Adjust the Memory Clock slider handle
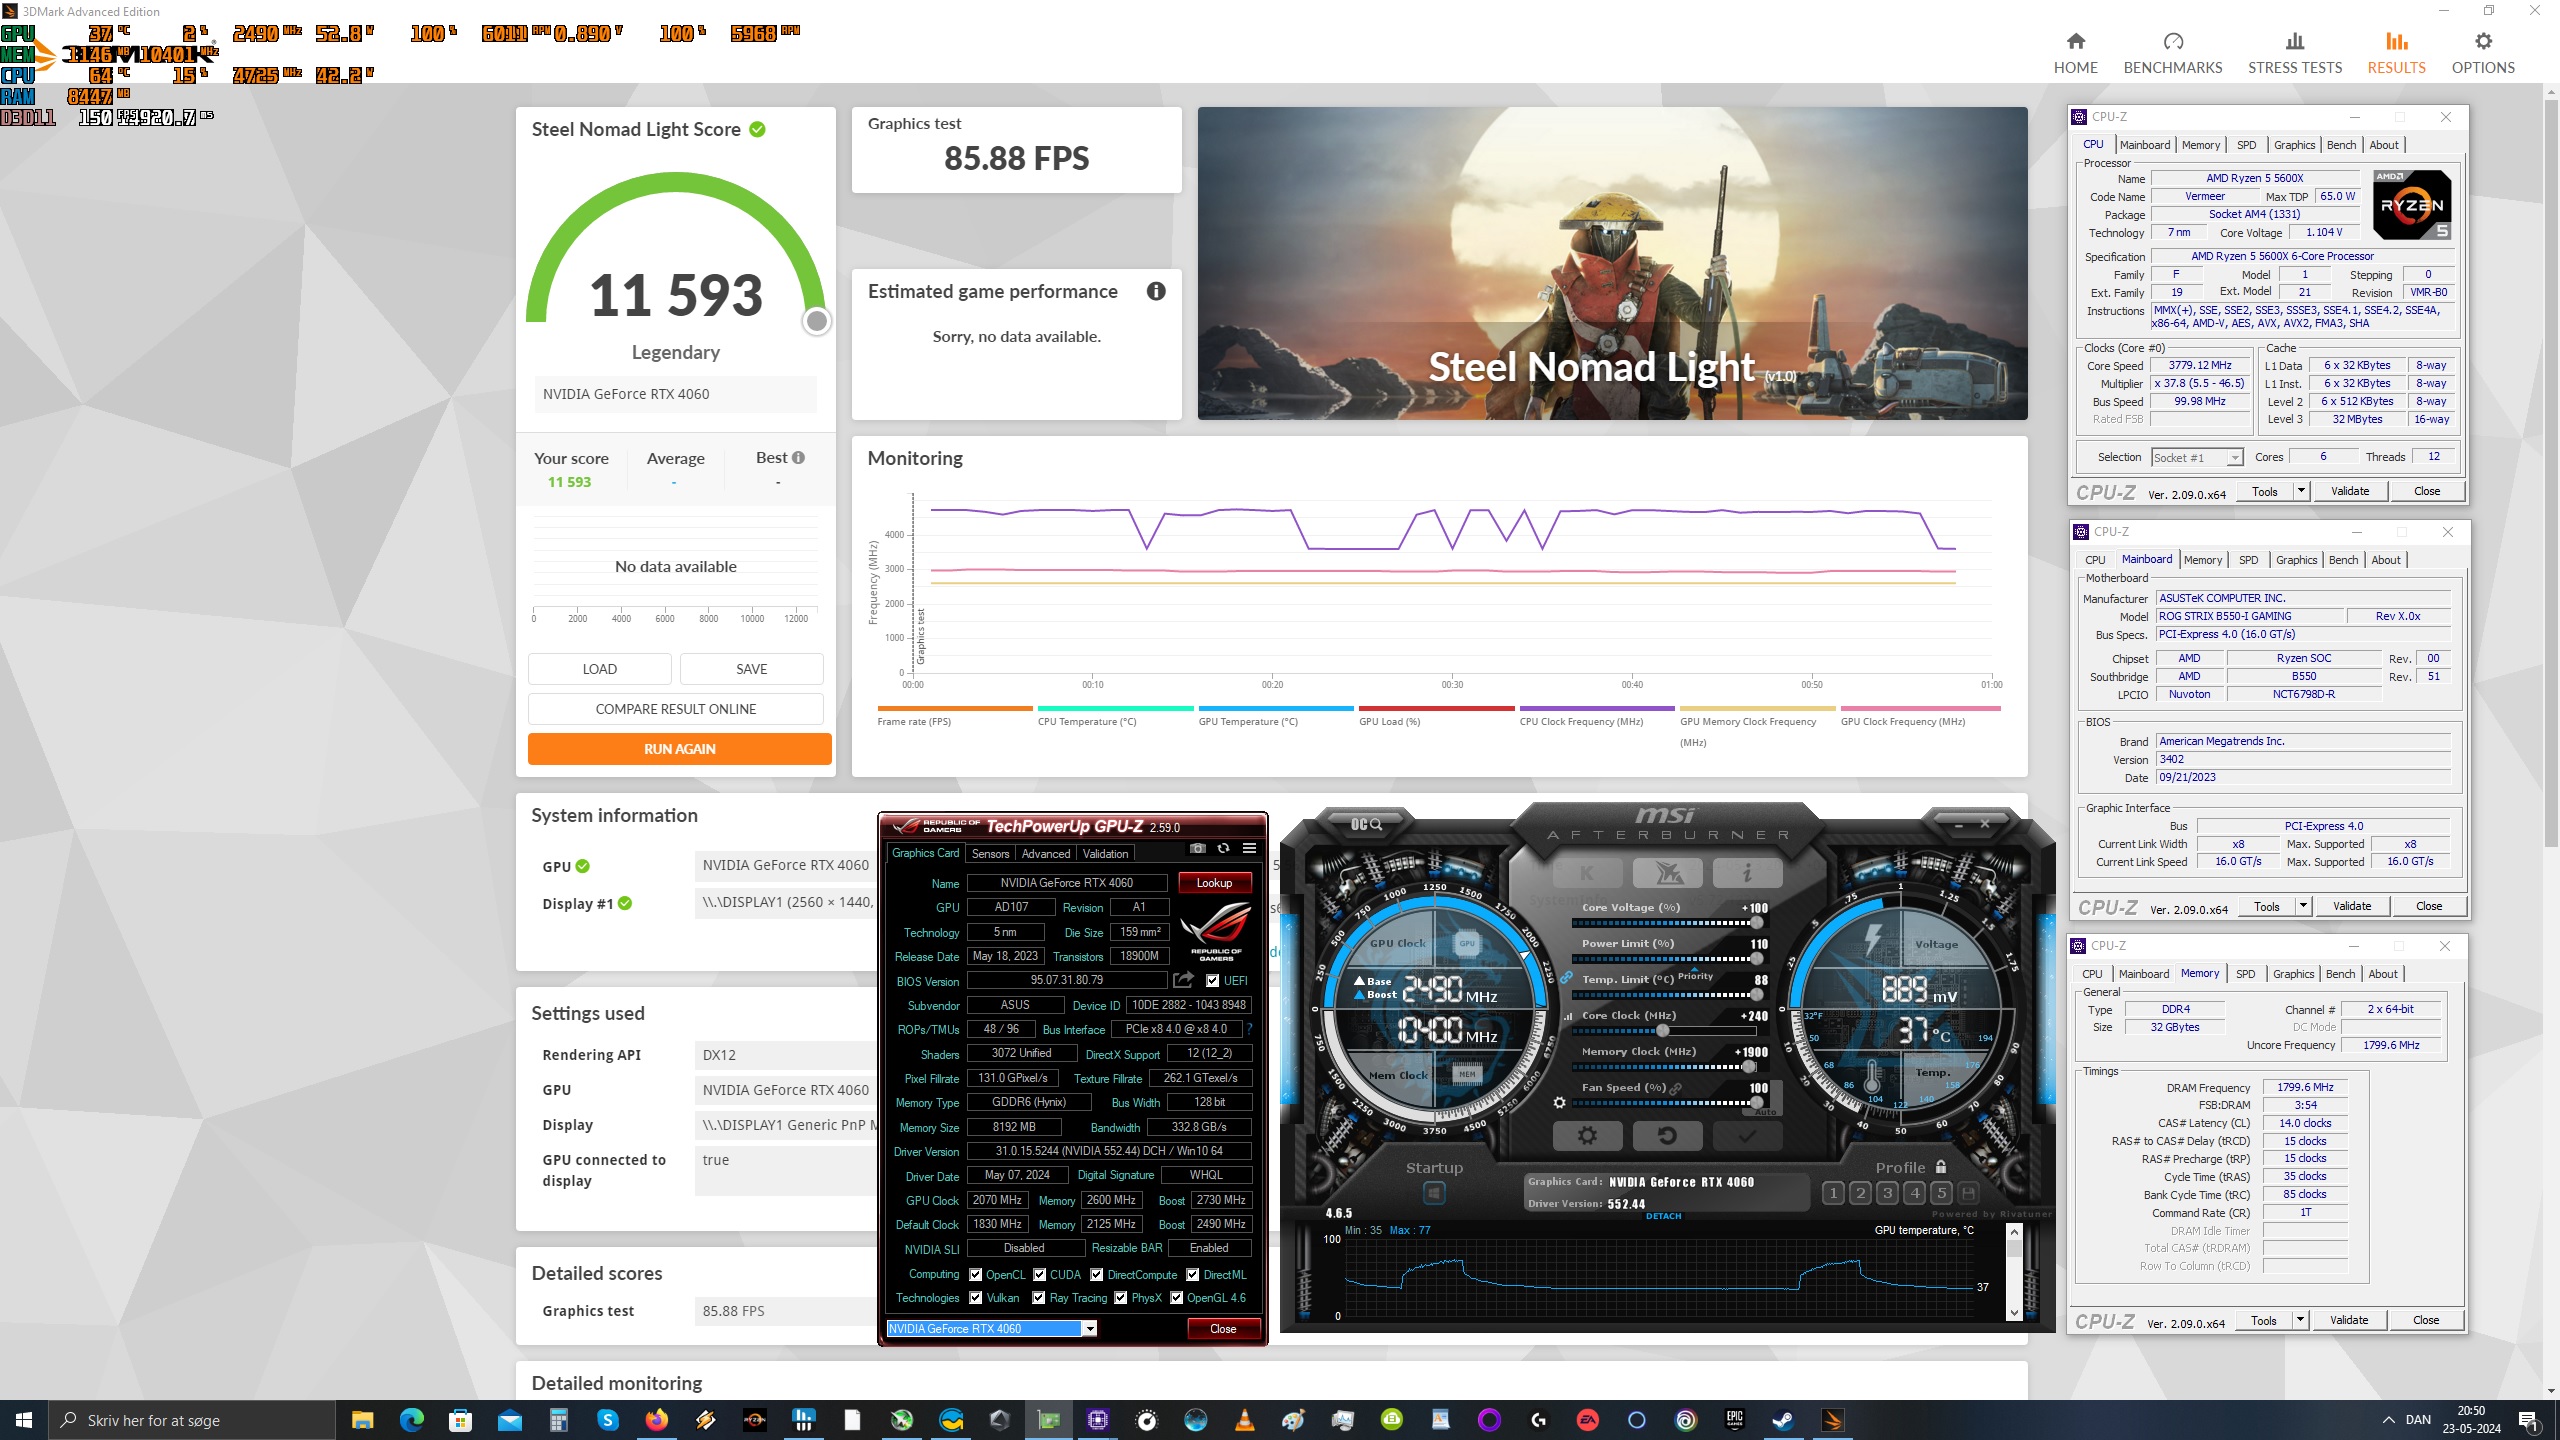 1748,1066
